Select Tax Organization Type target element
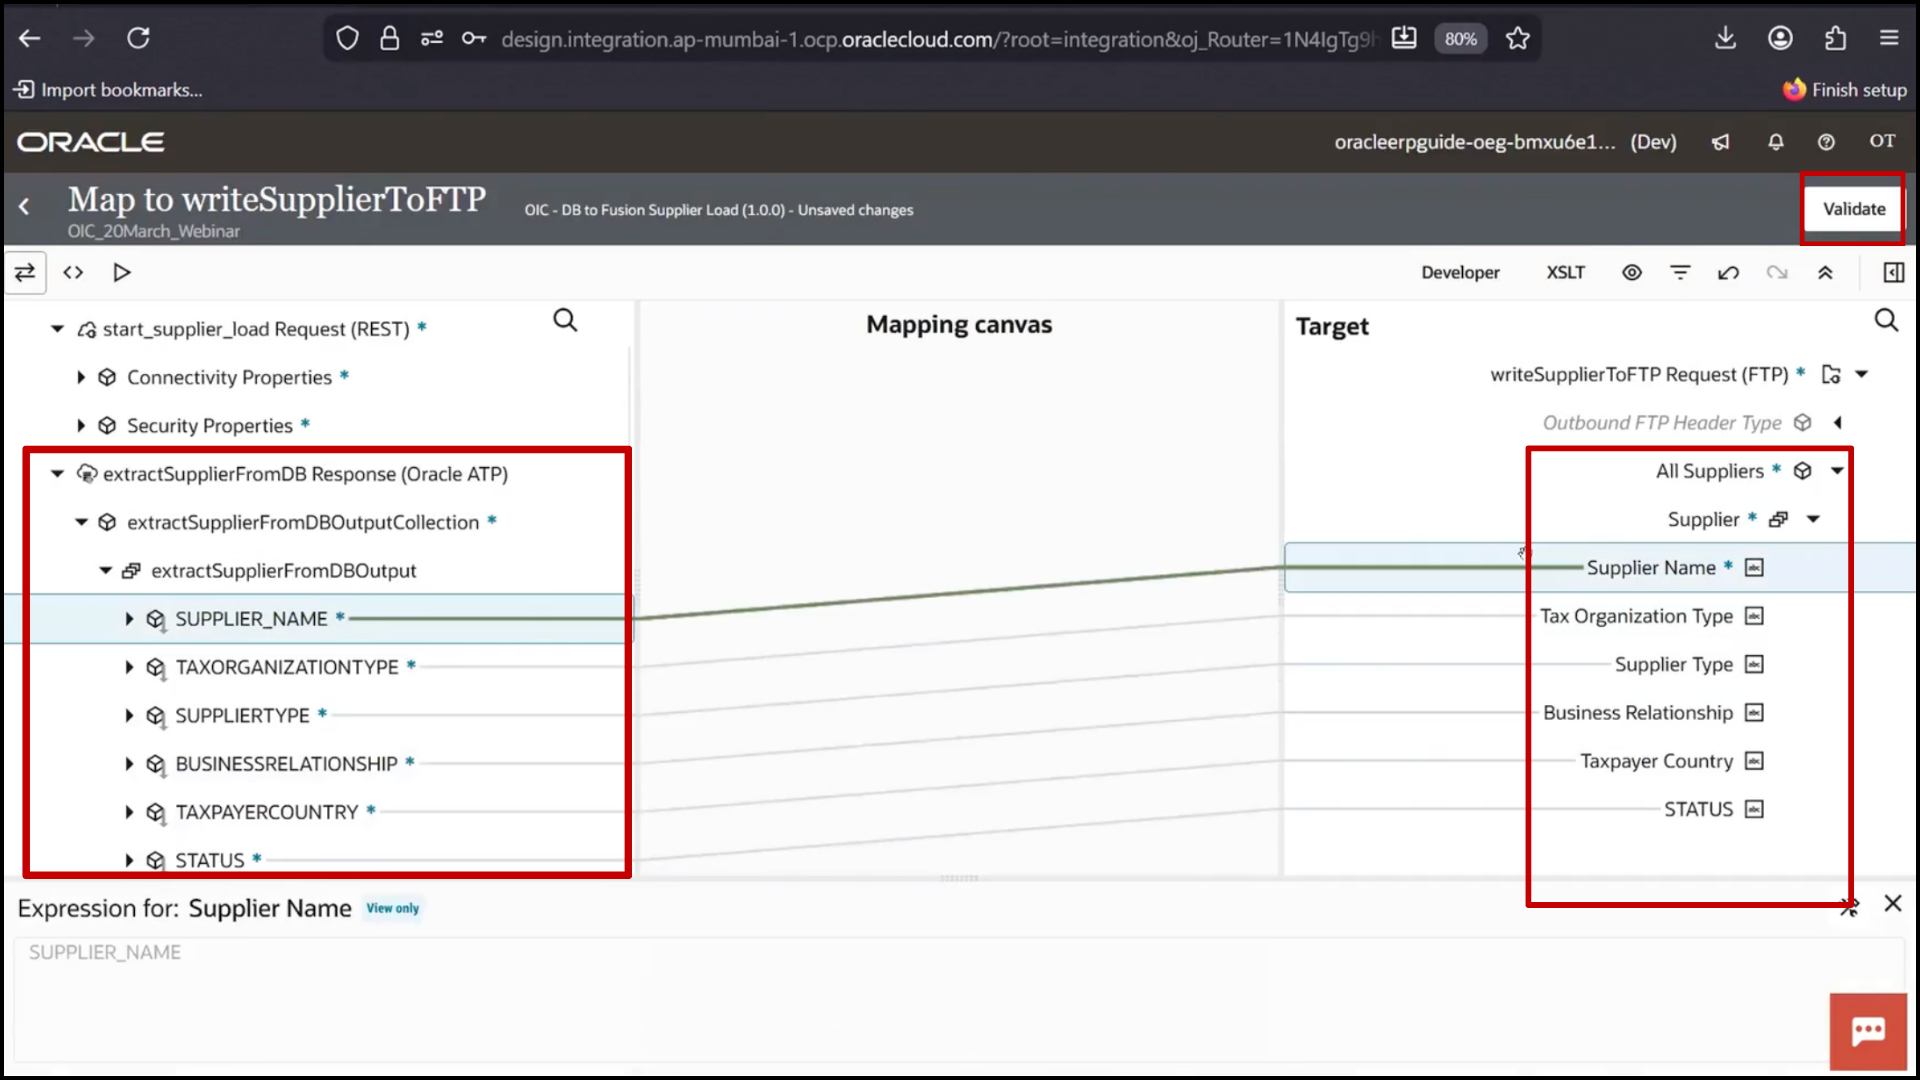Image resolution: width=1920 pixels, height=1080 pixels. point(1636,616)
